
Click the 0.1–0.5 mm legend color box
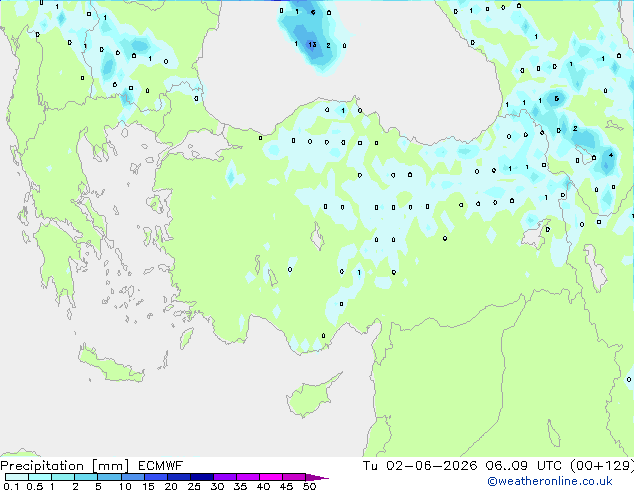pos(17,477)
